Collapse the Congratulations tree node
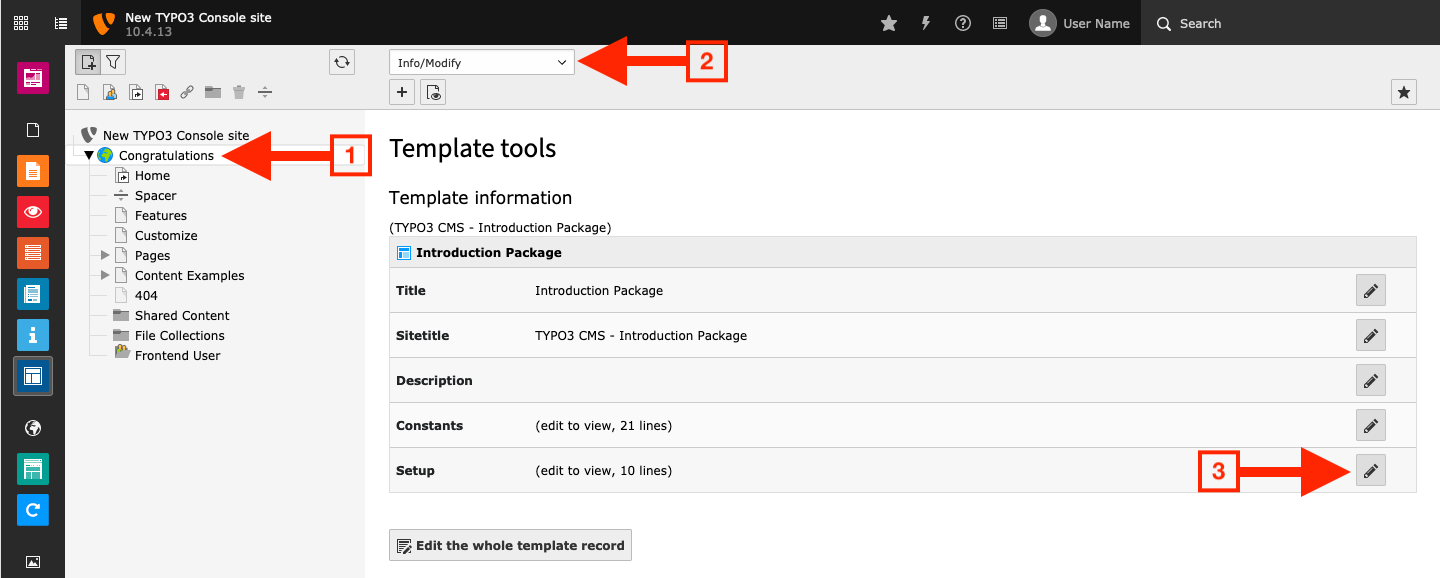The width and height of the screenshot is (1440, 578). click(x=89, y=155)
